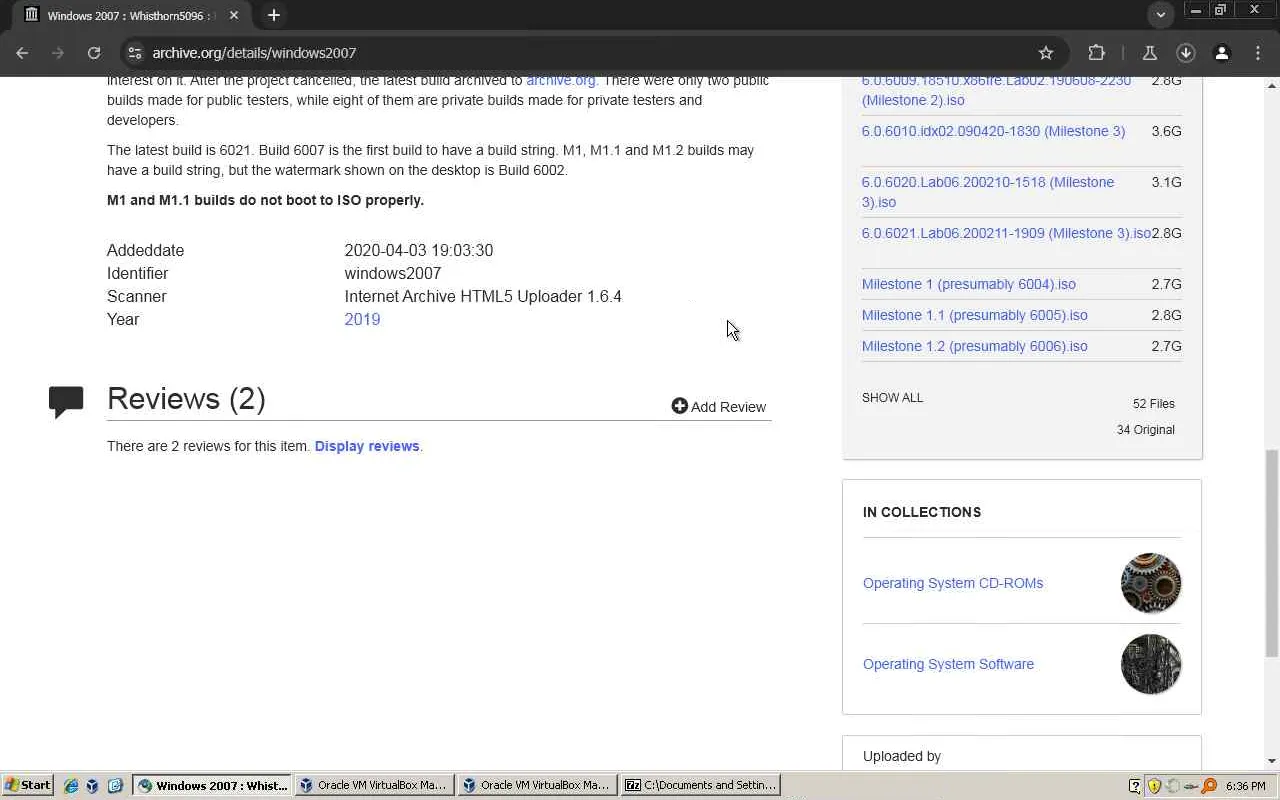Download 6.0.6010 Milestone 3 file
This screenshot has width=1280, height=800.
coord(993,131)
